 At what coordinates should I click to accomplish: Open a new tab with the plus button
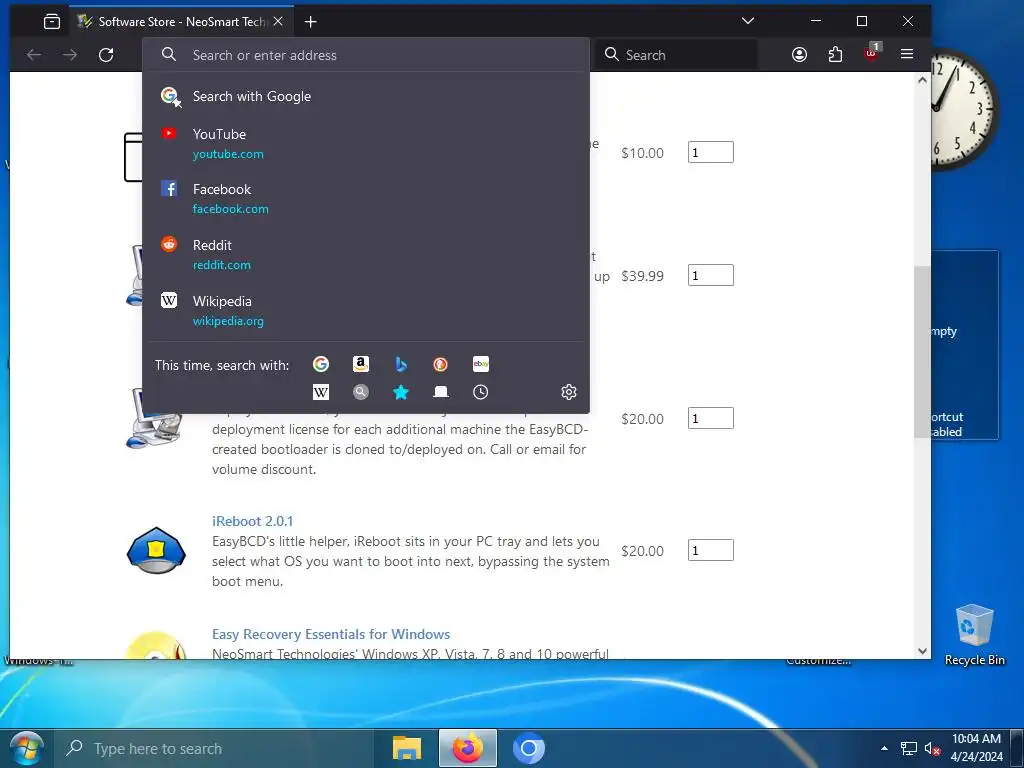pos(311,22)
